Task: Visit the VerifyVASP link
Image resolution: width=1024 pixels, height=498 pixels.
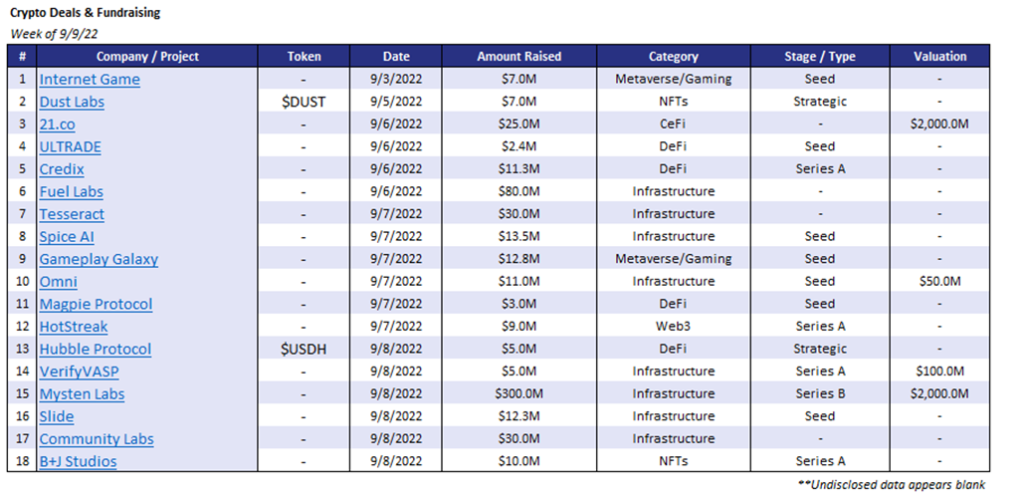Action: pos(79,371)
